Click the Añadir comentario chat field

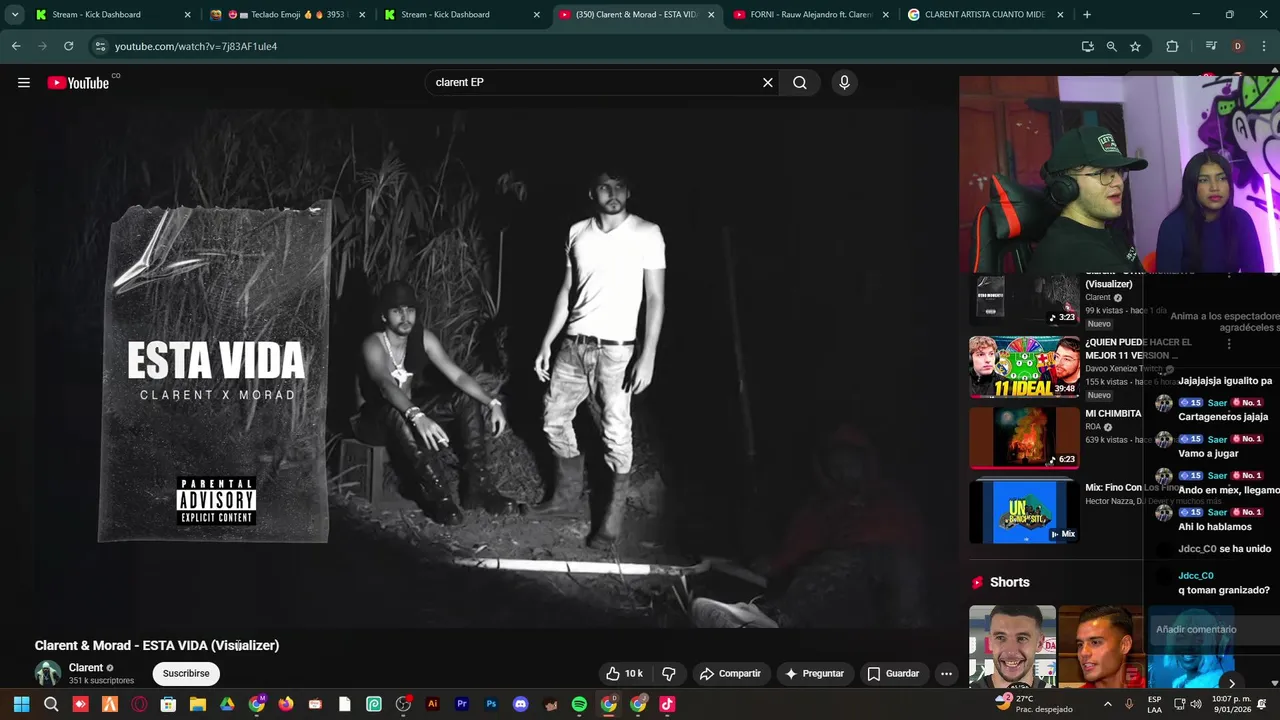[x=1214, y=630]
